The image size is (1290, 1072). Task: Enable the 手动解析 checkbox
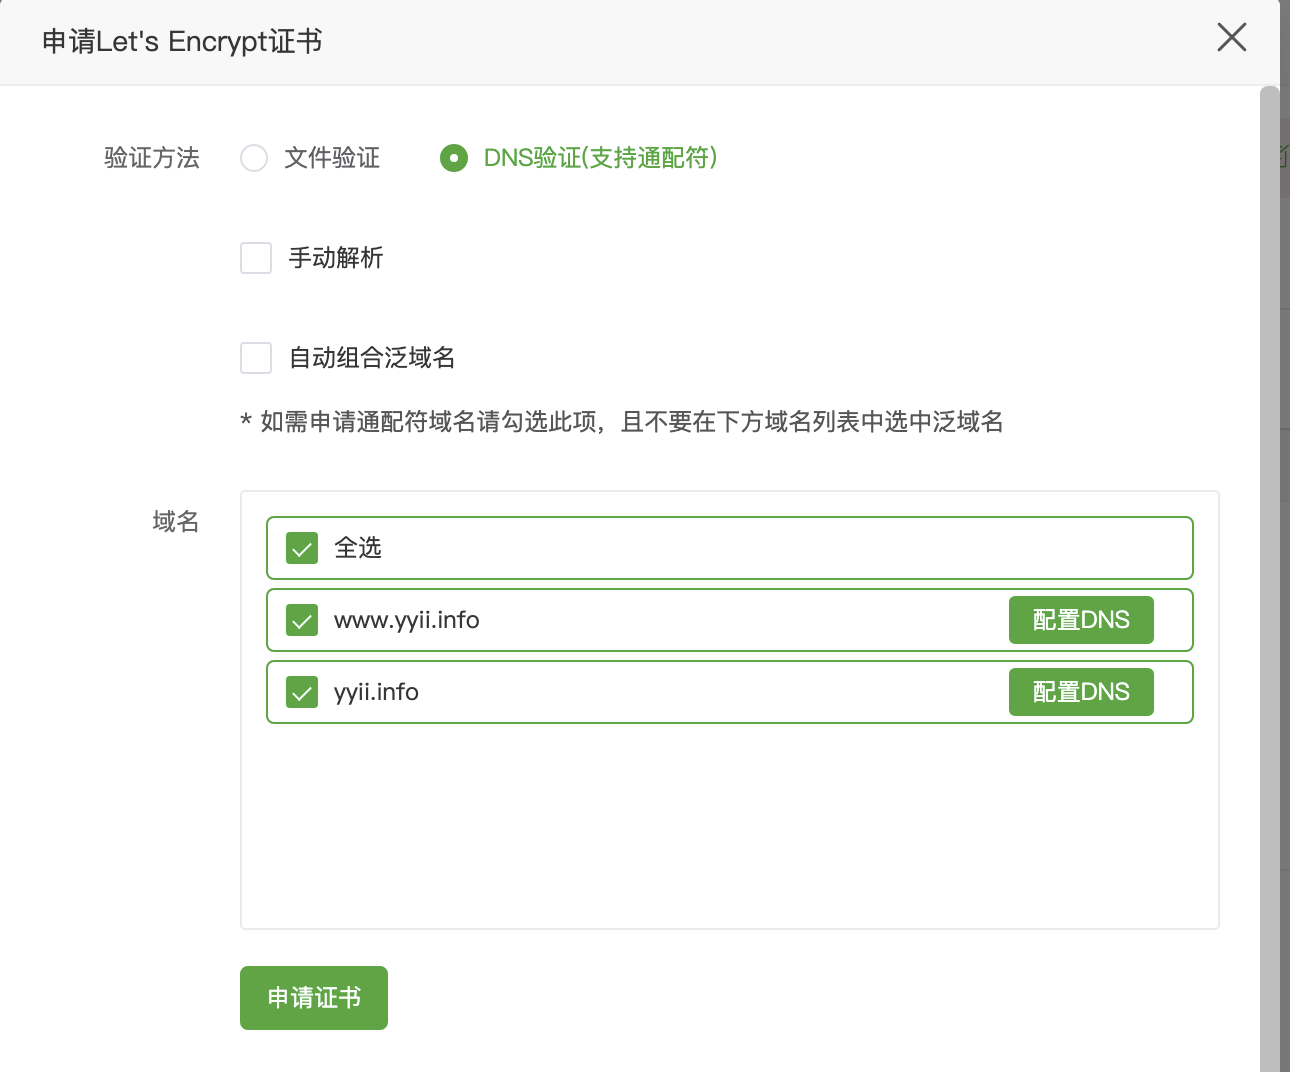[256, 258]
